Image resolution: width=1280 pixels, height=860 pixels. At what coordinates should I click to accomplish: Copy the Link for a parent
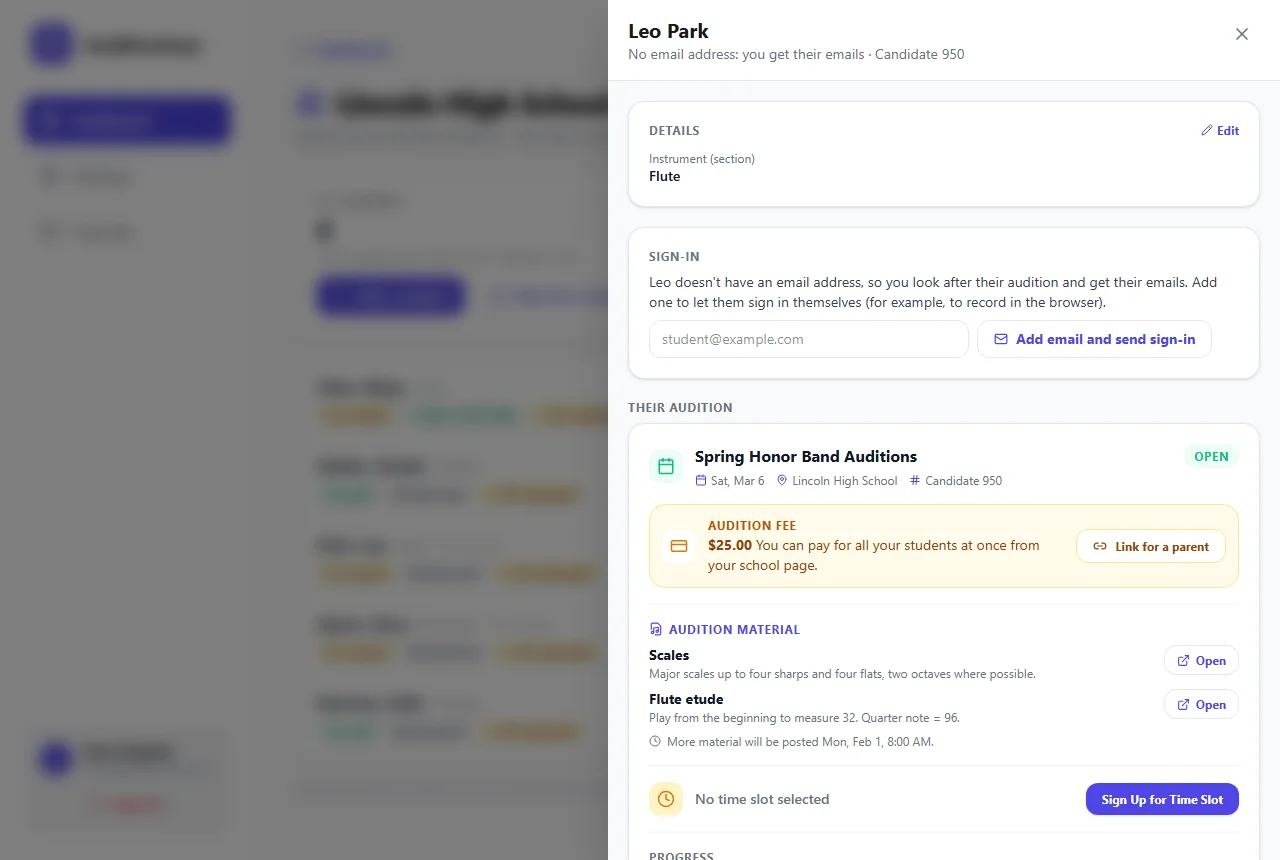pyautogui.click(x=1150, y=546)
